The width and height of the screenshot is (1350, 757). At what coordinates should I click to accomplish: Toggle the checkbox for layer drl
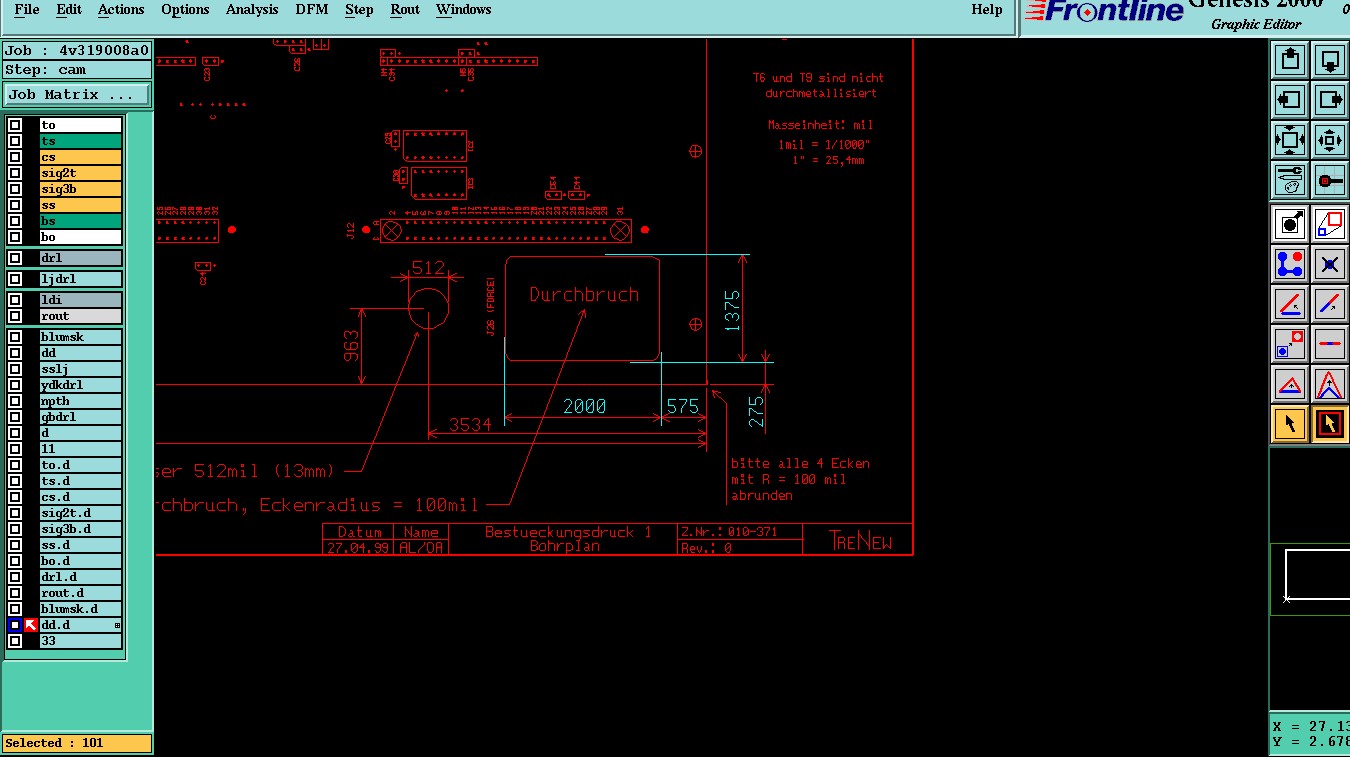pos(15,258)
